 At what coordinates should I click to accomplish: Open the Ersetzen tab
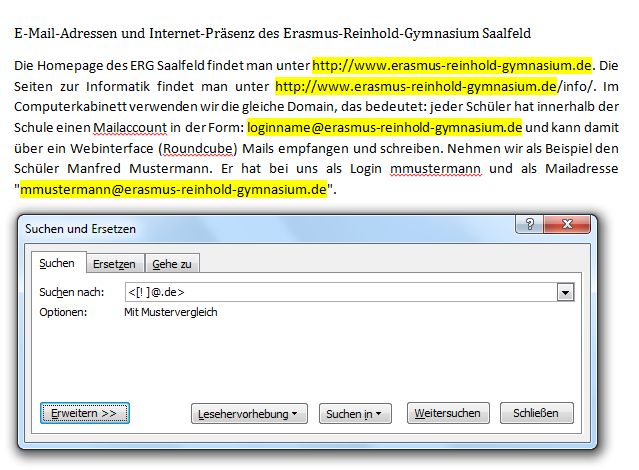[x=114, y=263]
